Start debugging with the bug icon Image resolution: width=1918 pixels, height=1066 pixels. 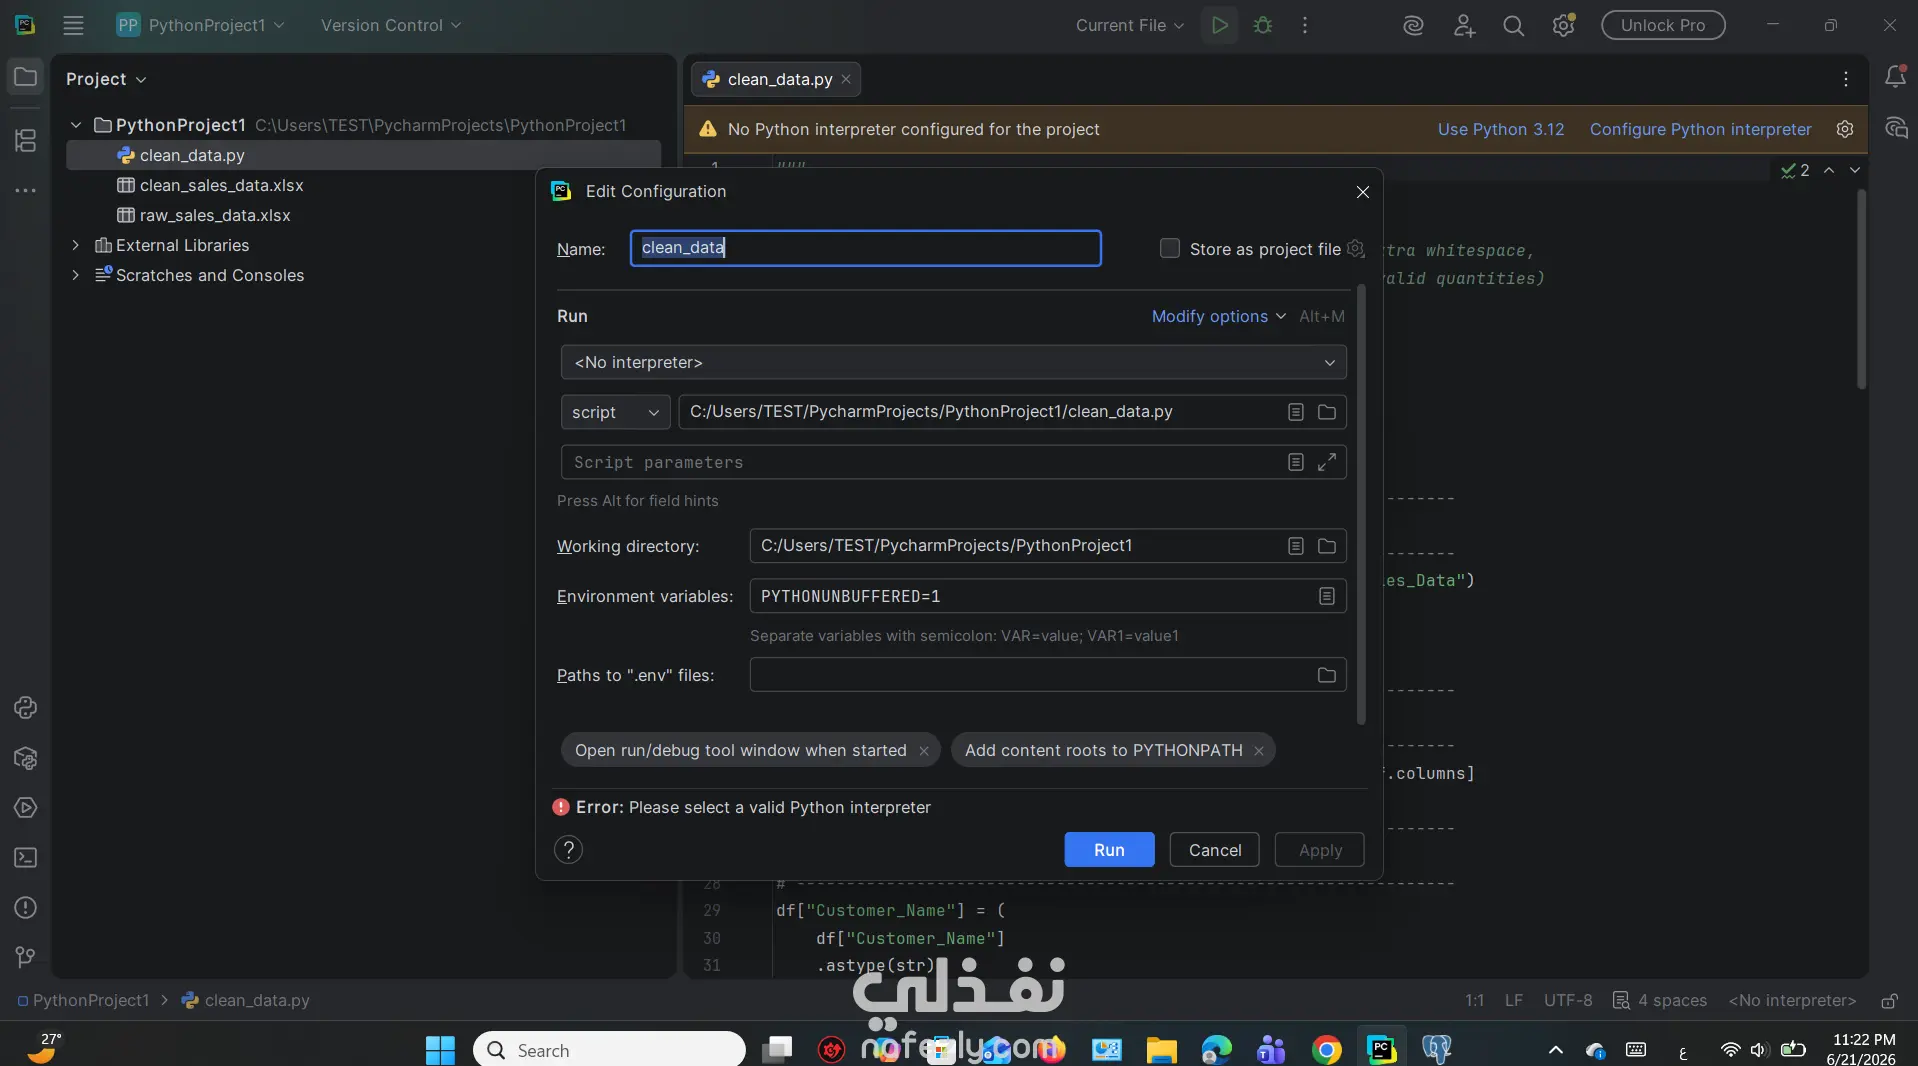(1263, 25)
